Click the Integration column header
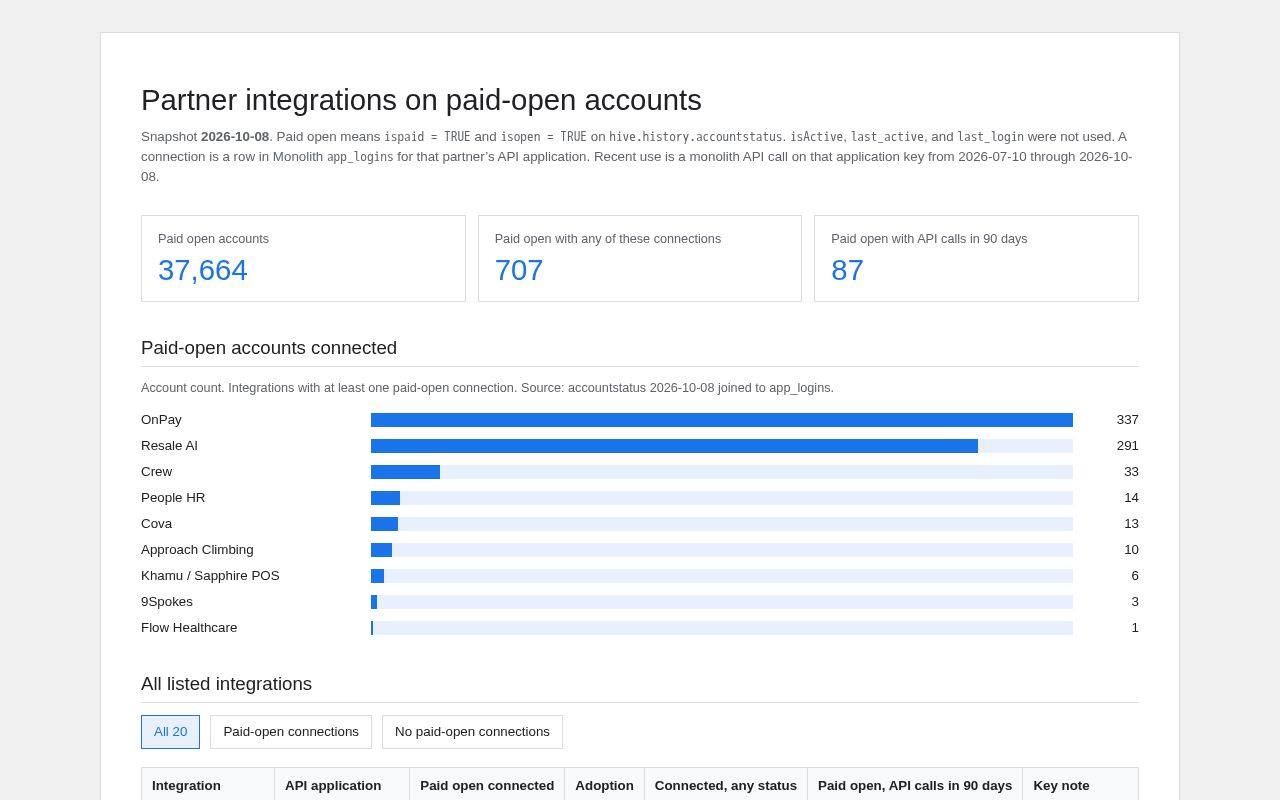 point(208,785)
